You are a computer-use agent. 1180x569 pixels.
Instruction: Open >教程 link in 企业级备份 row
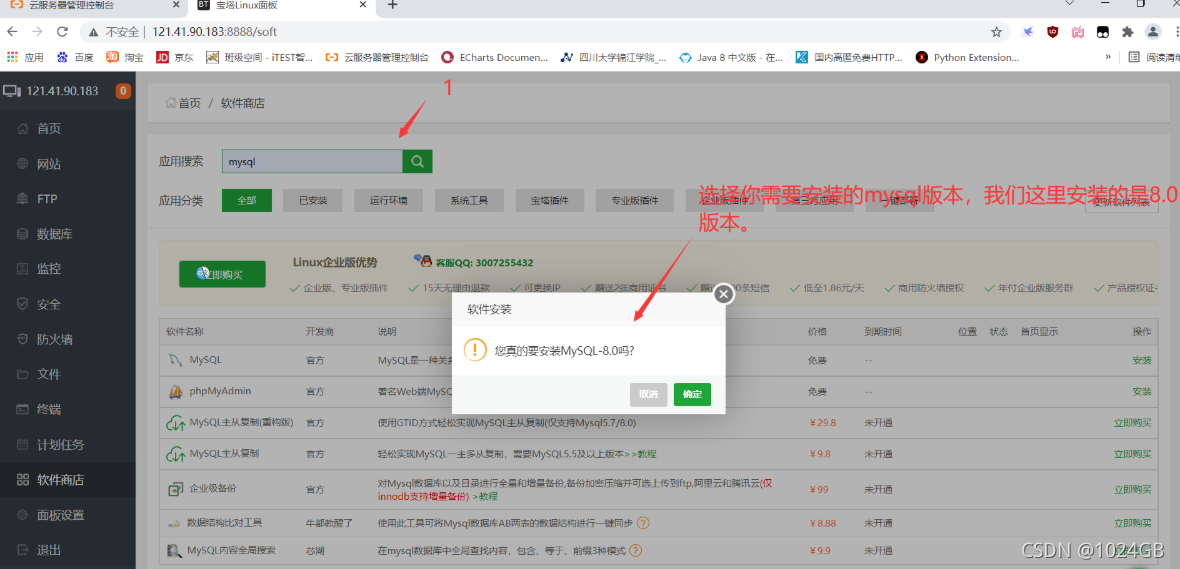(x=485, y=497)
